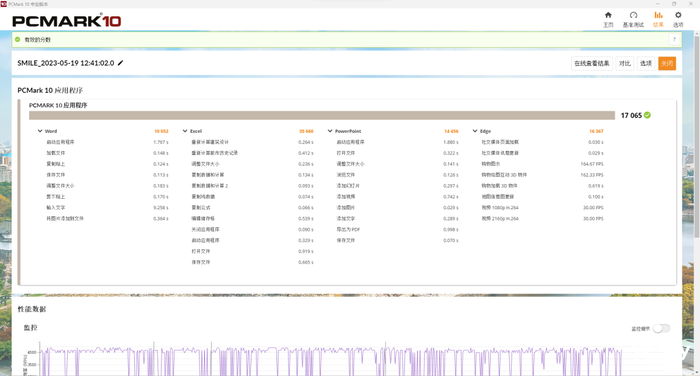Collapse the Excel results section
Viewport: 700px width, 376px height.
(x=185, y=131)
